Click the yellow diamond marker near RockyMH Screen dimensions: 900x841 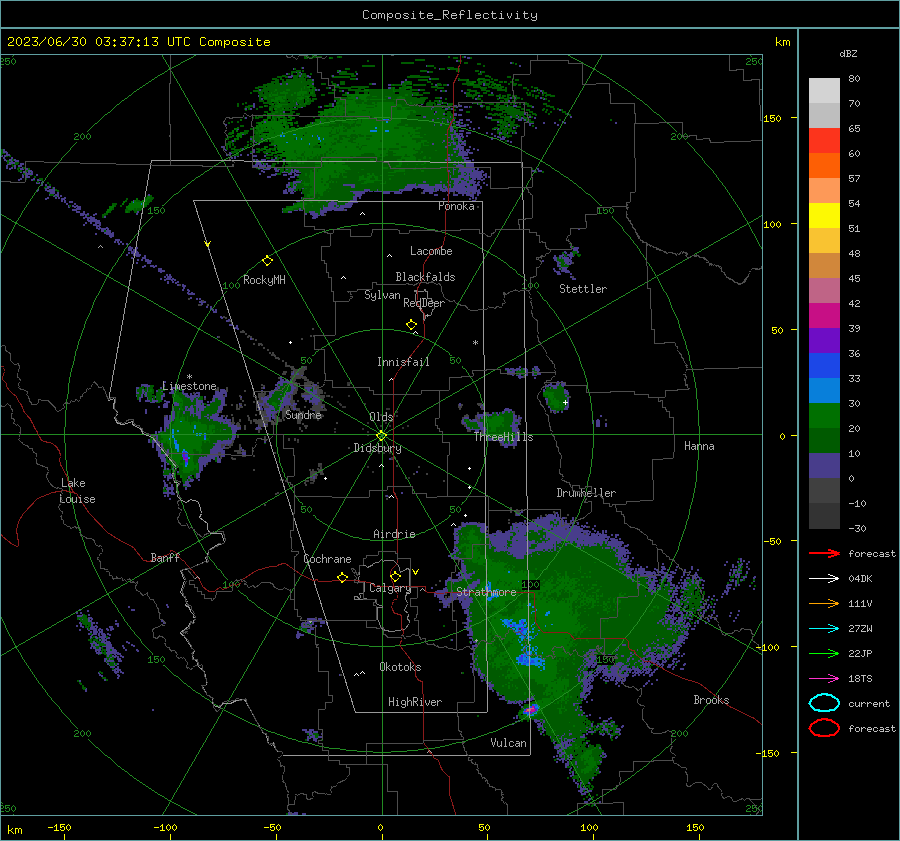(267, 261)
